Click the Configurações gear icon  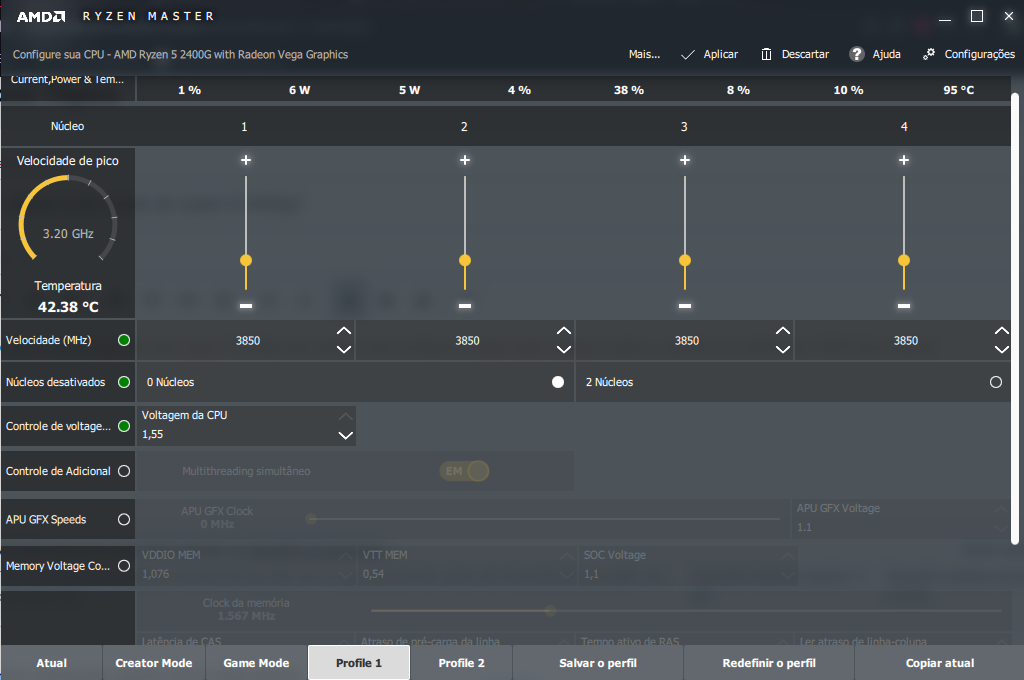929,54
